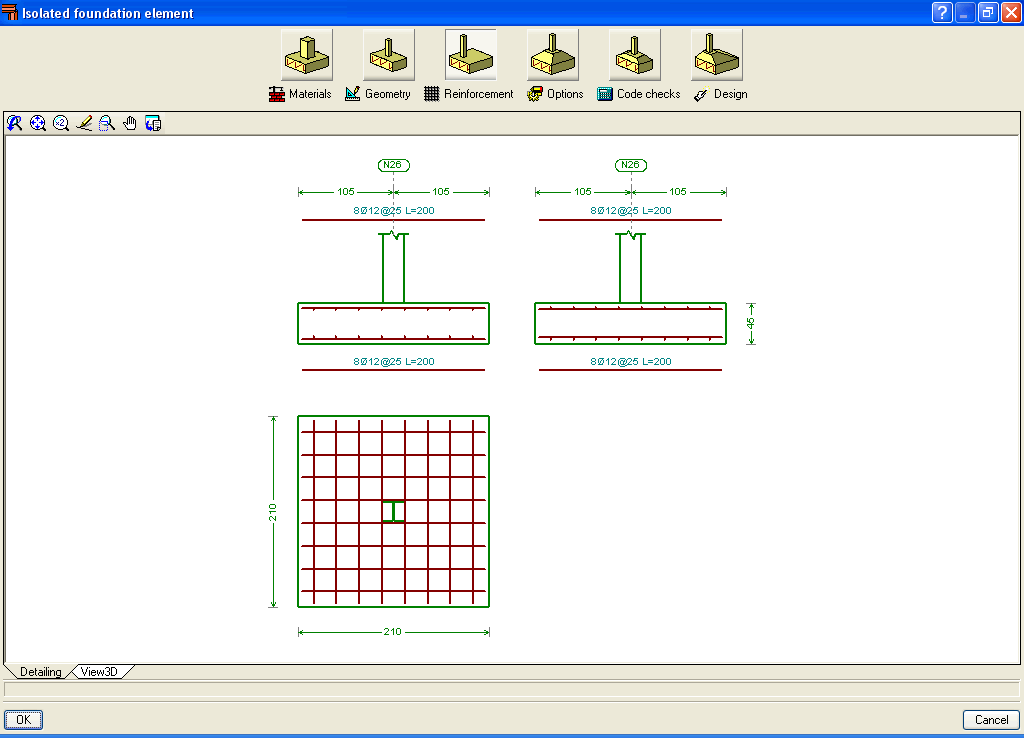1024x738 pixels.
Task: Click the redraw pencil icon
Action: [84, 123]
